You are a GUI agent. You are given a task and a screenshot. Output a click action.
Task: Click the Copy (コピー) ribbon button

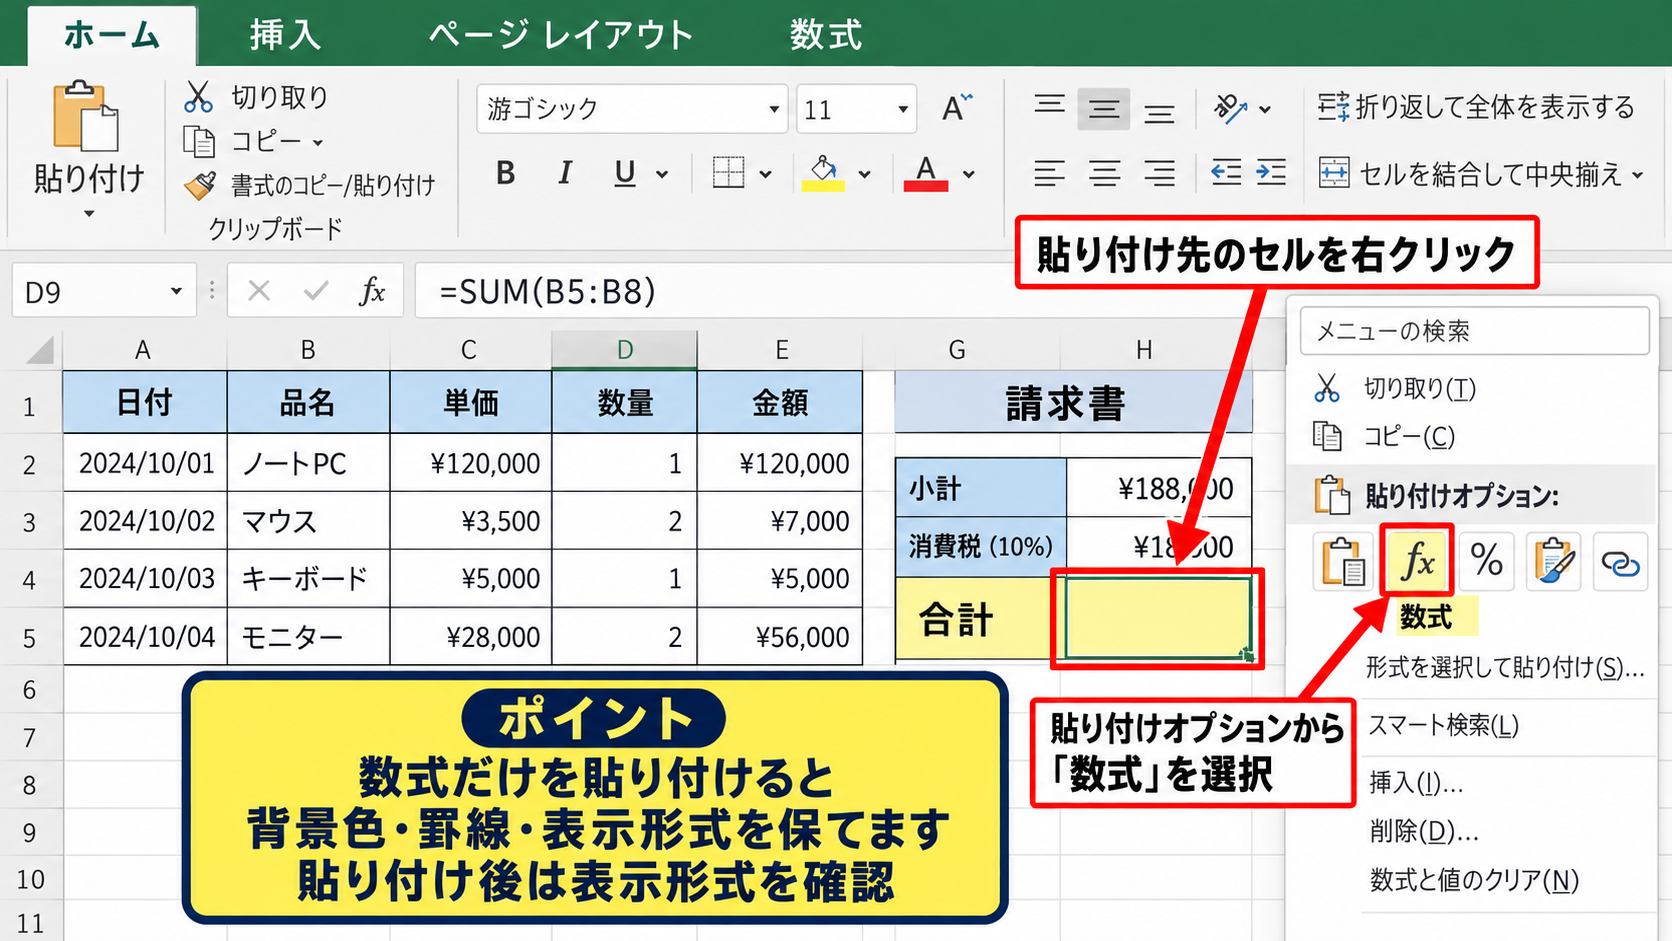point(253,142)
